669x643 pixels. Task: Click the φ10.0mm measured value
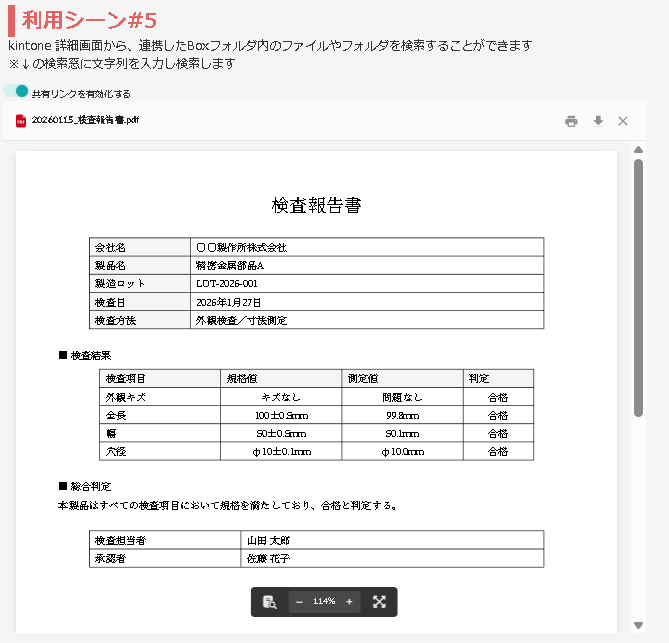point(402,451)
